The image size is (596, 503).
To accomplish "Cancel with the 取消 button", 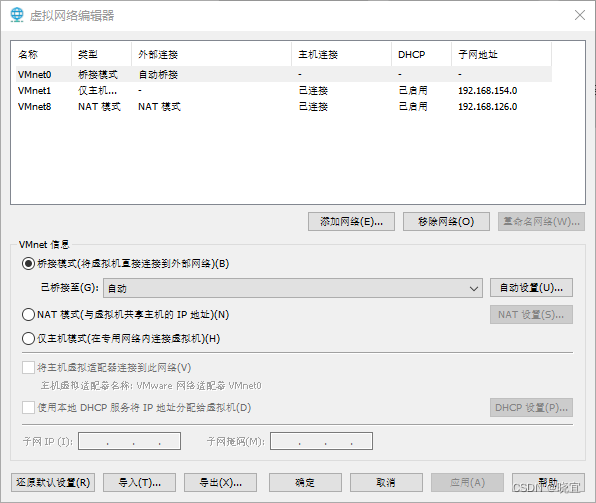I will (386, 482).
